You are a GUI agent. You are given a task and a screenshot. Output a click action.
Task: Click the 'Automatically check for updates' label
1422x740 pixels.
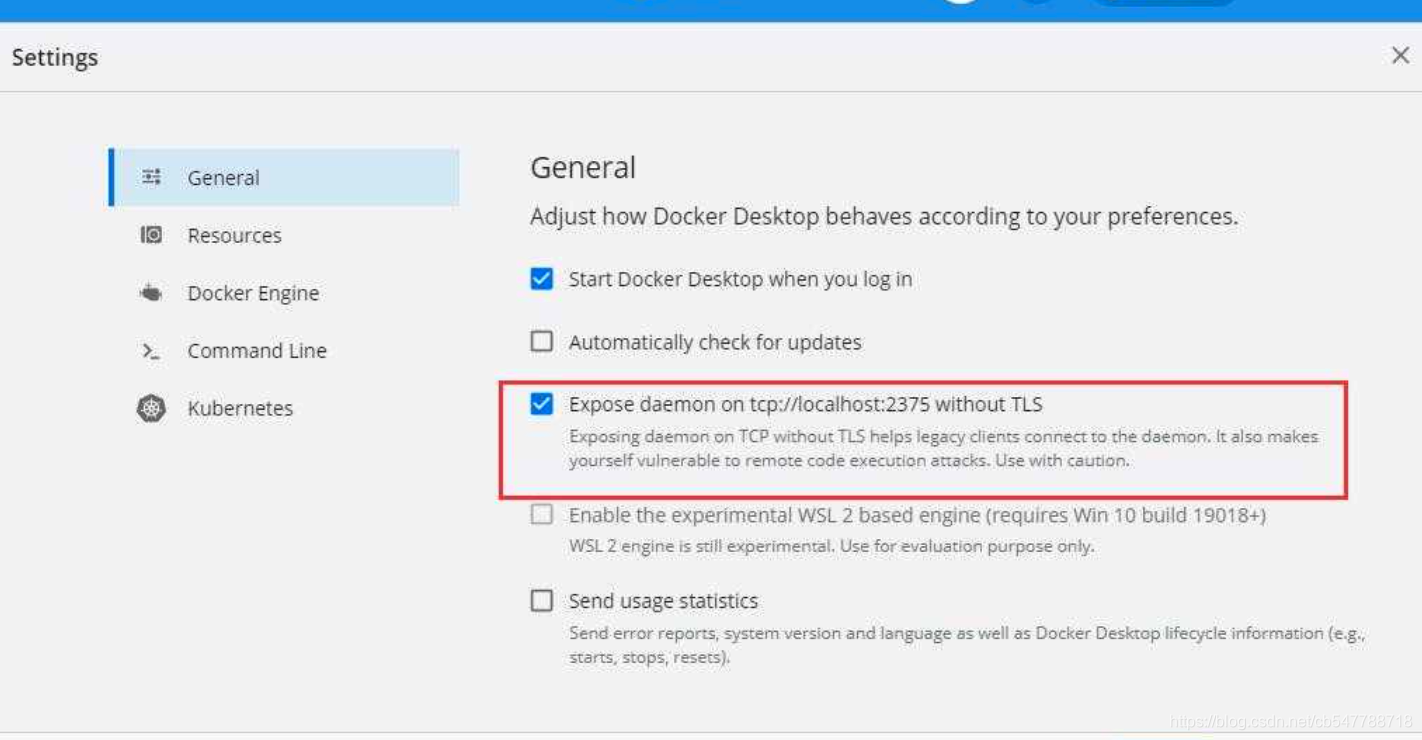pyautogui.click(x=715, y=342)
